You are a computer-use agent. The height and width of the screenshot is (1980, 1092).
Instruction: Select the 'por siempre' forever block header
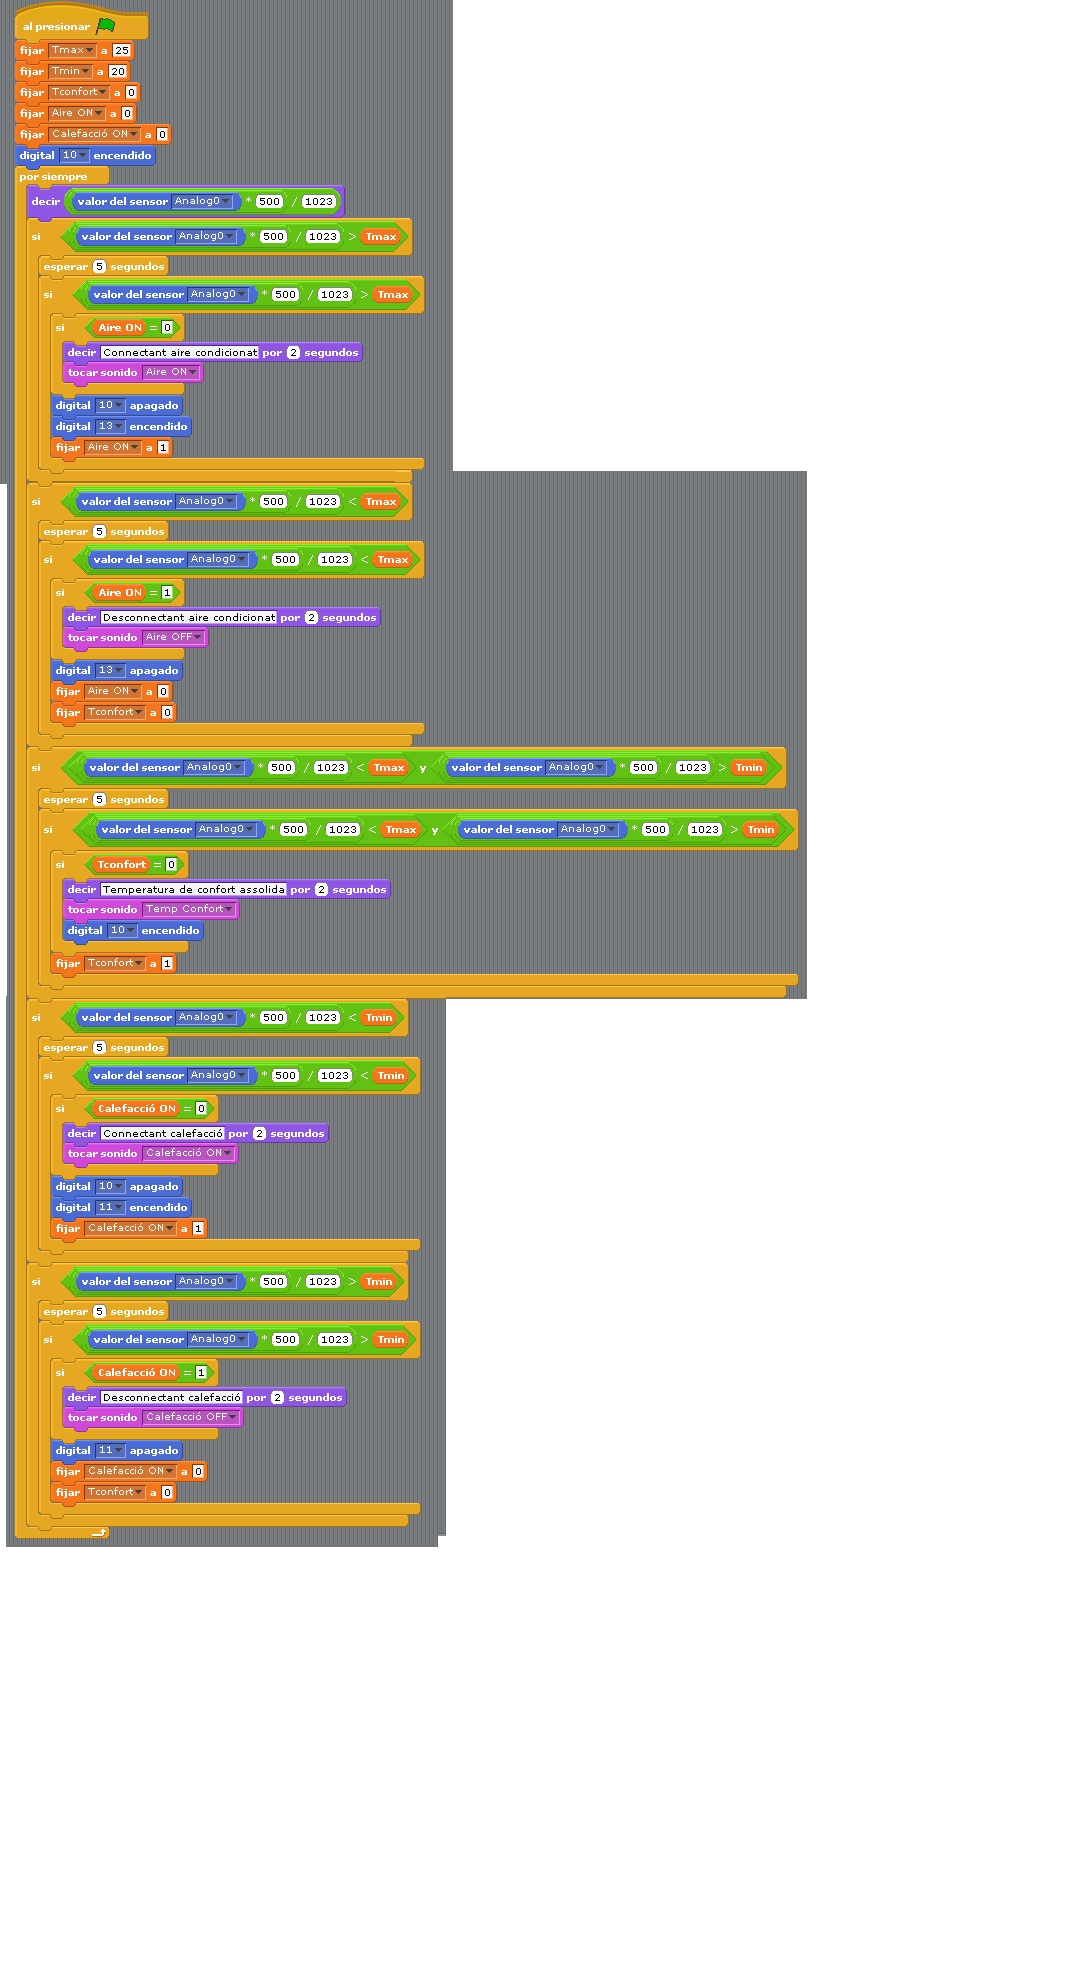(x=54, y=176)
